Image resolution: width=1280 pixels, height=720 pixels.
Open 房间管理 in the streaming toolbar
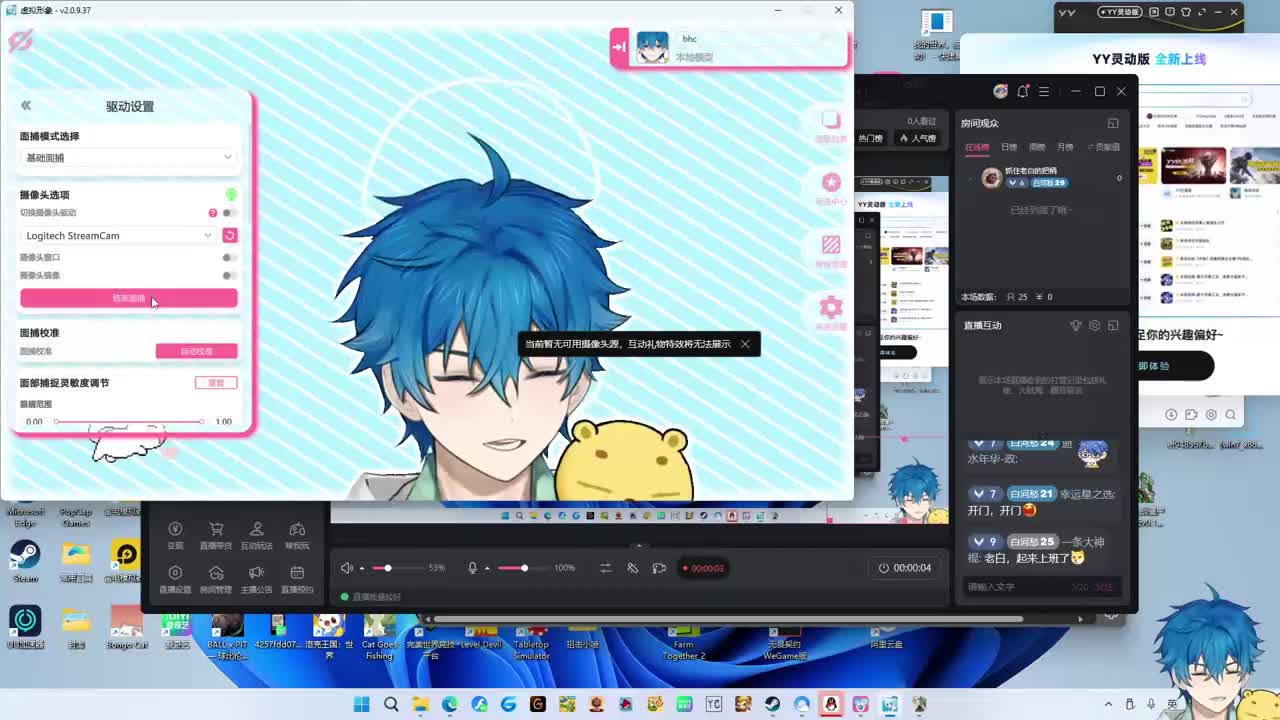(216, 578)
